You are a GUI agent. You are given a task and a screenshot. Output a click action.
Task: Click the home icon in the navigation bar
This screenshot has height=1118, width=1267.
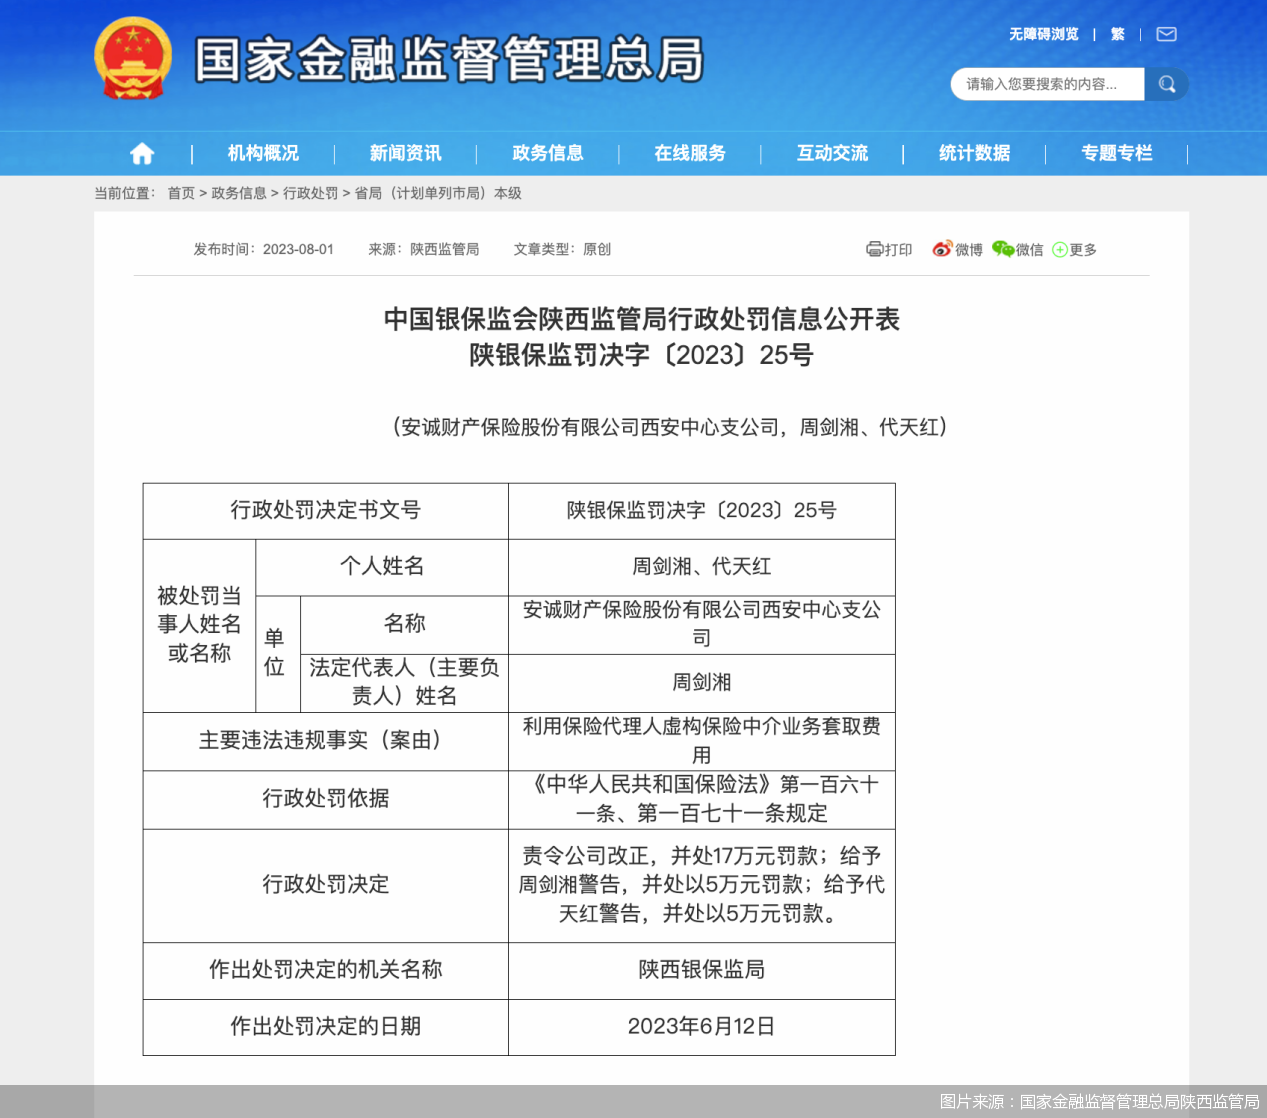pos(141,152)
